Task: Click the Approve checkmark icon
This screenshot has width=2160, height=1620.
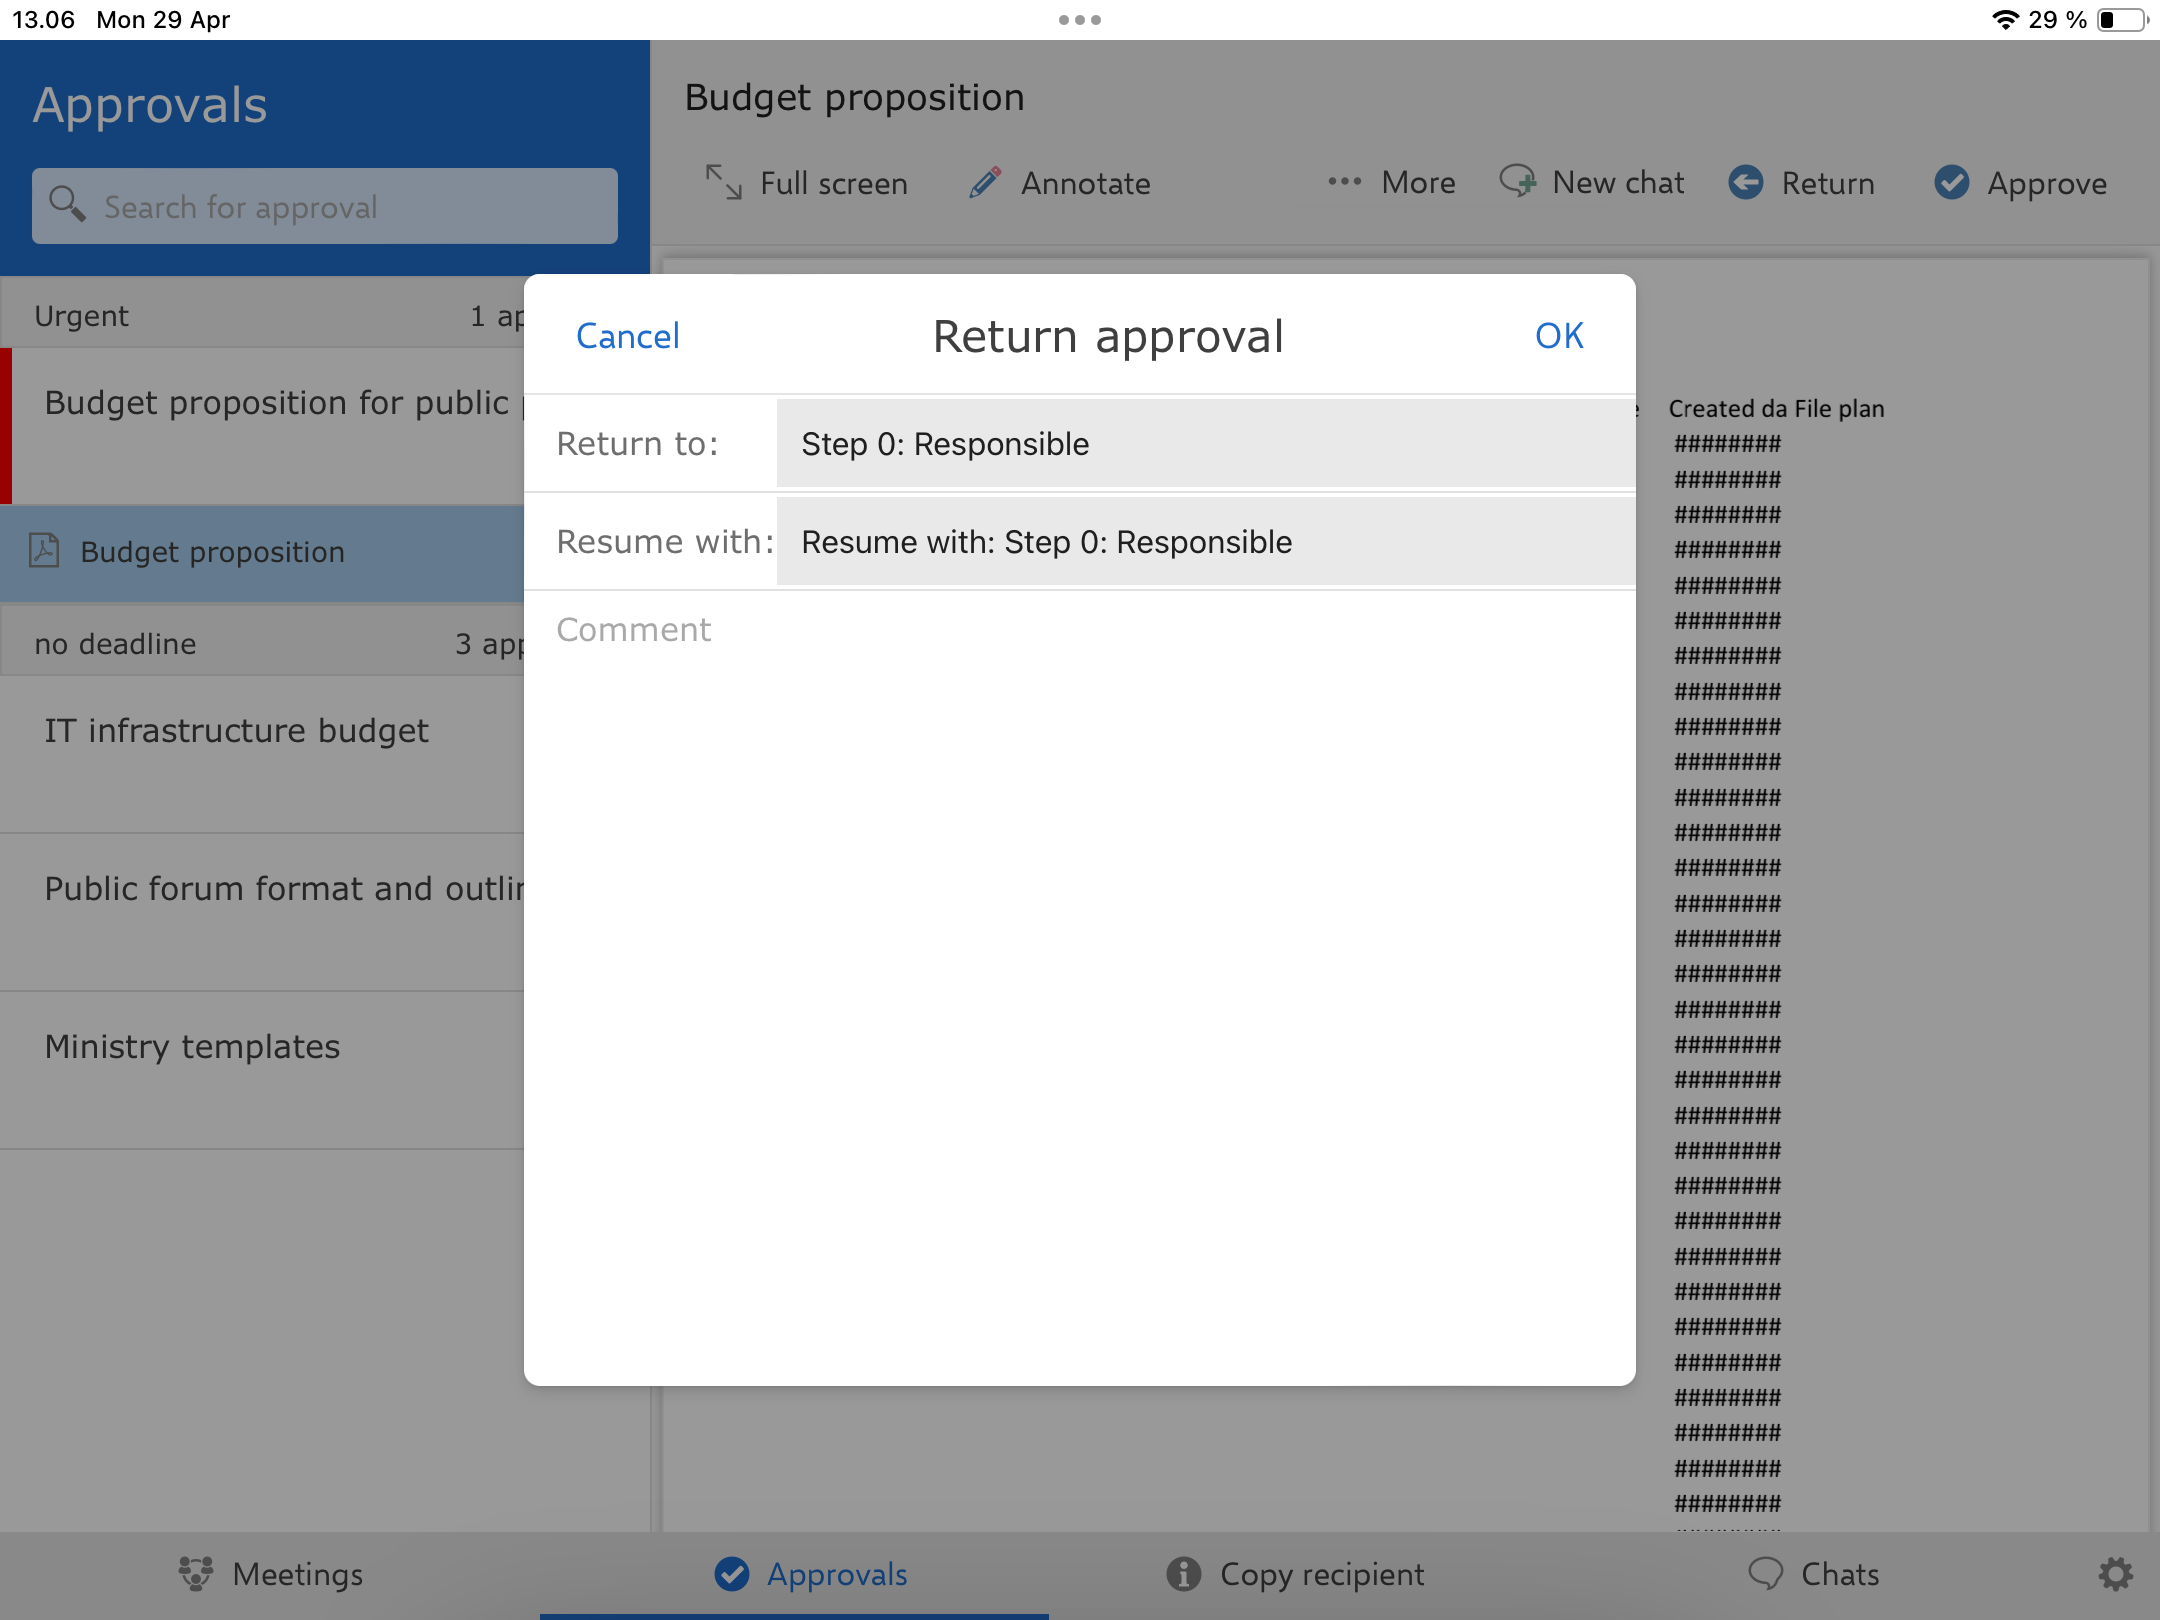Action: 1951,183
